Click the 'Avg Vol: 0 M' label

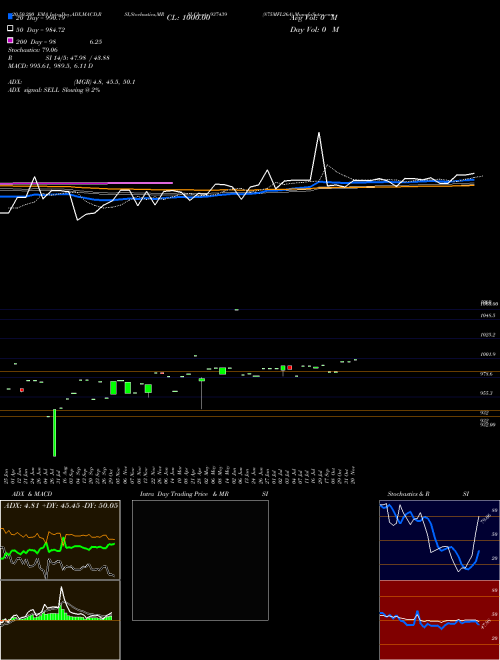(314, 18)
